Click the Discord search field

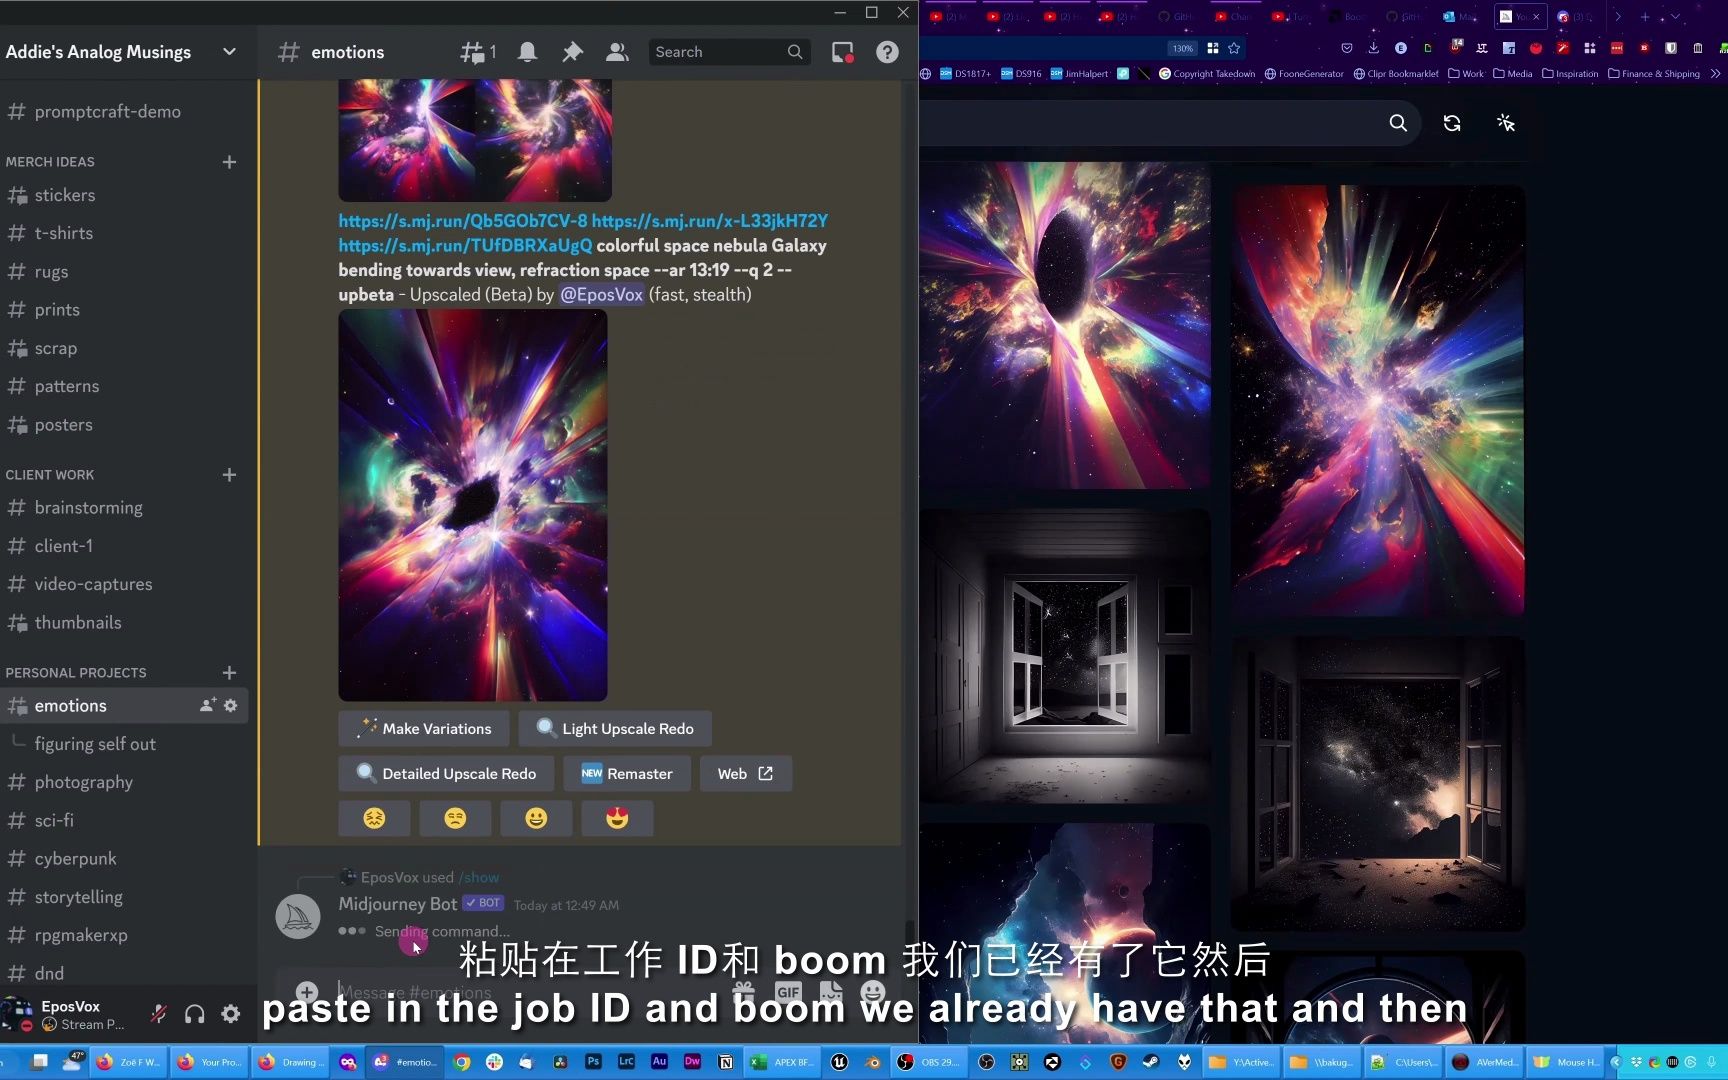point(728,52)
